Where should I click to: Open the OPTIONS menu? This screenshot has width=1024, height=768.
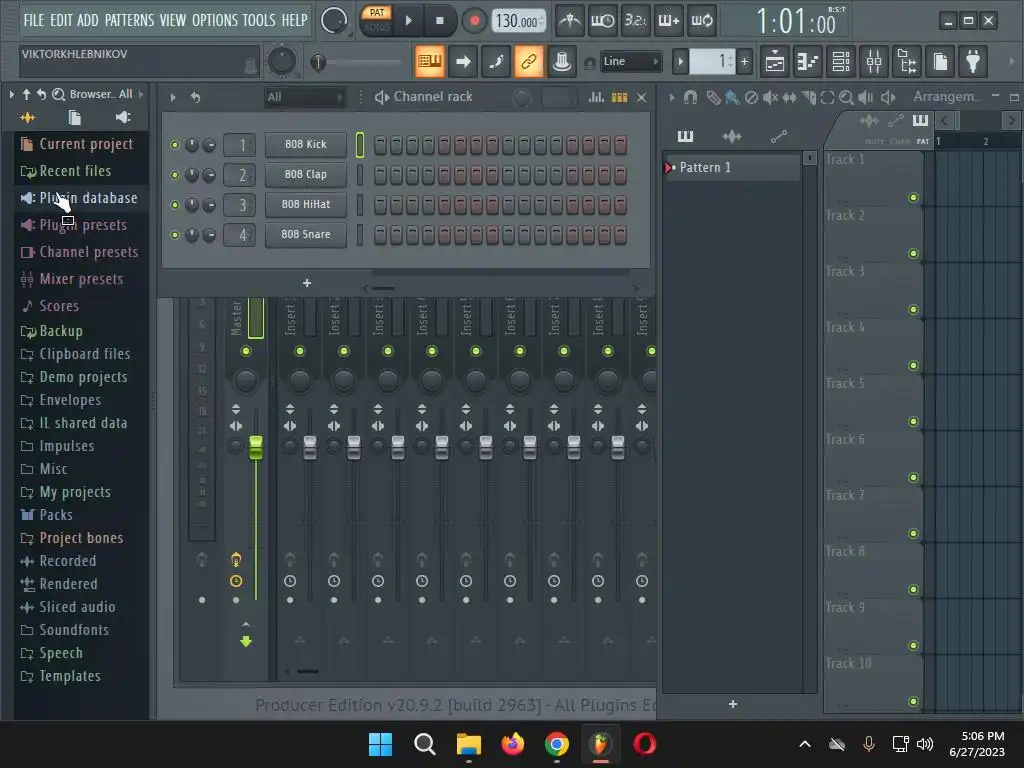215,20
